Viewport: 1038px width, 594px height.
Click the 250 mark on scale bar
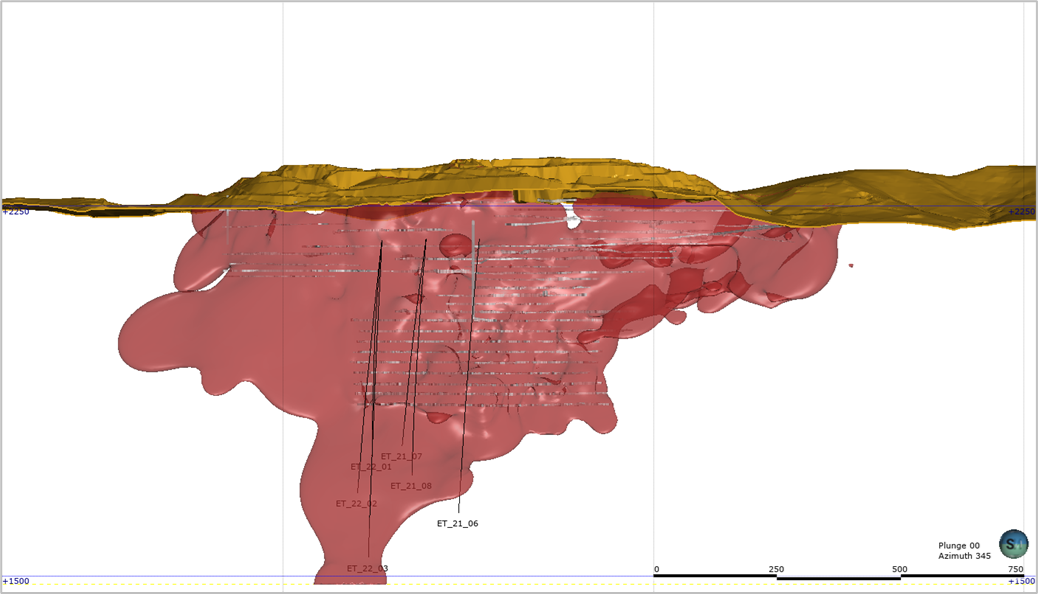point(776,570)
